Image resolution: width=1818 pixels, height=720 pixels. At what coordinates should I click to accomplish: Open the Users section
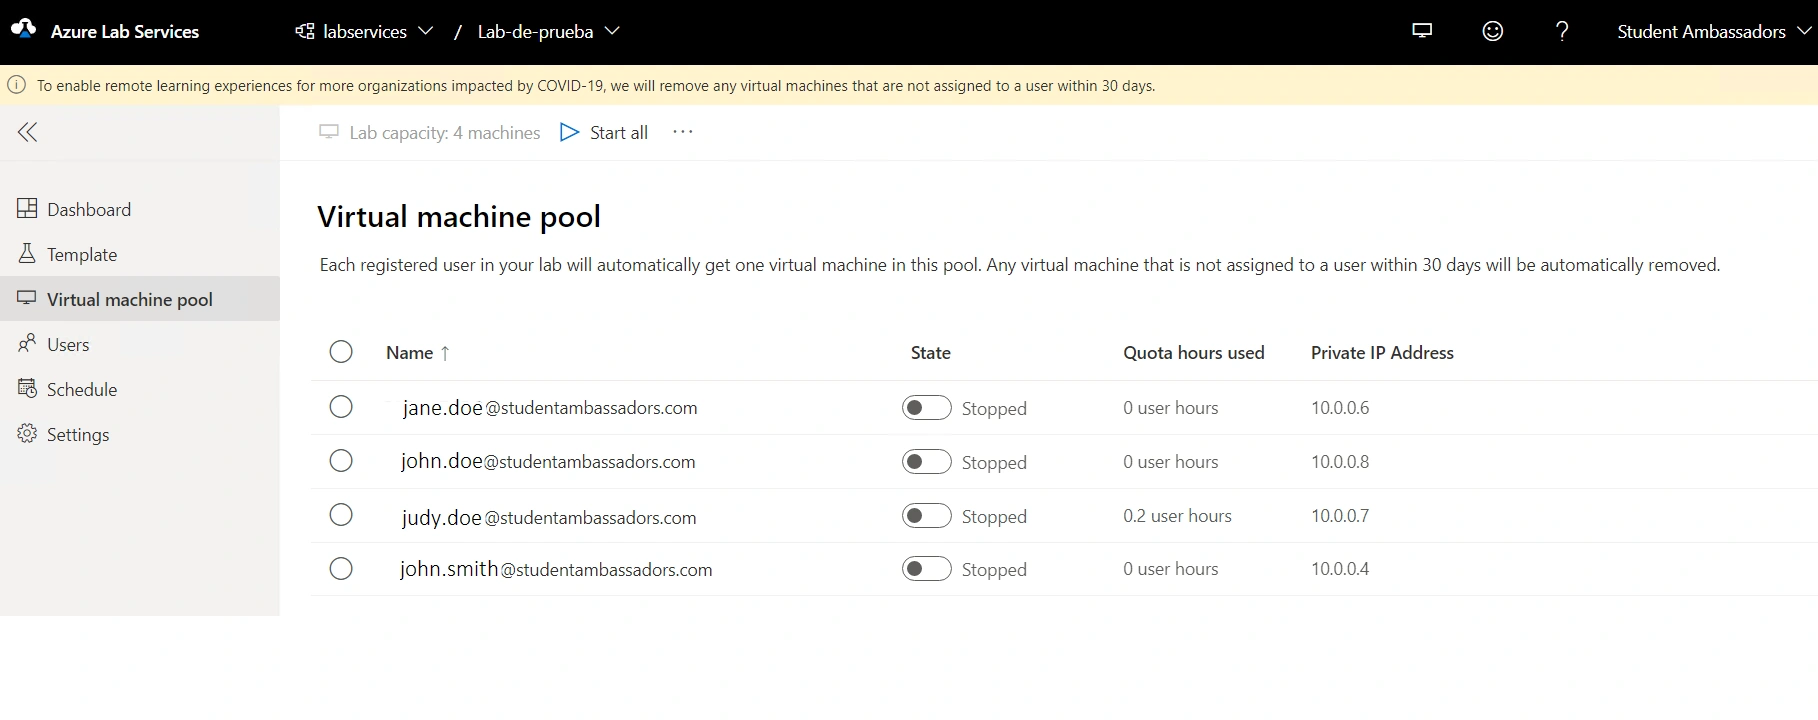click(140, 344)
